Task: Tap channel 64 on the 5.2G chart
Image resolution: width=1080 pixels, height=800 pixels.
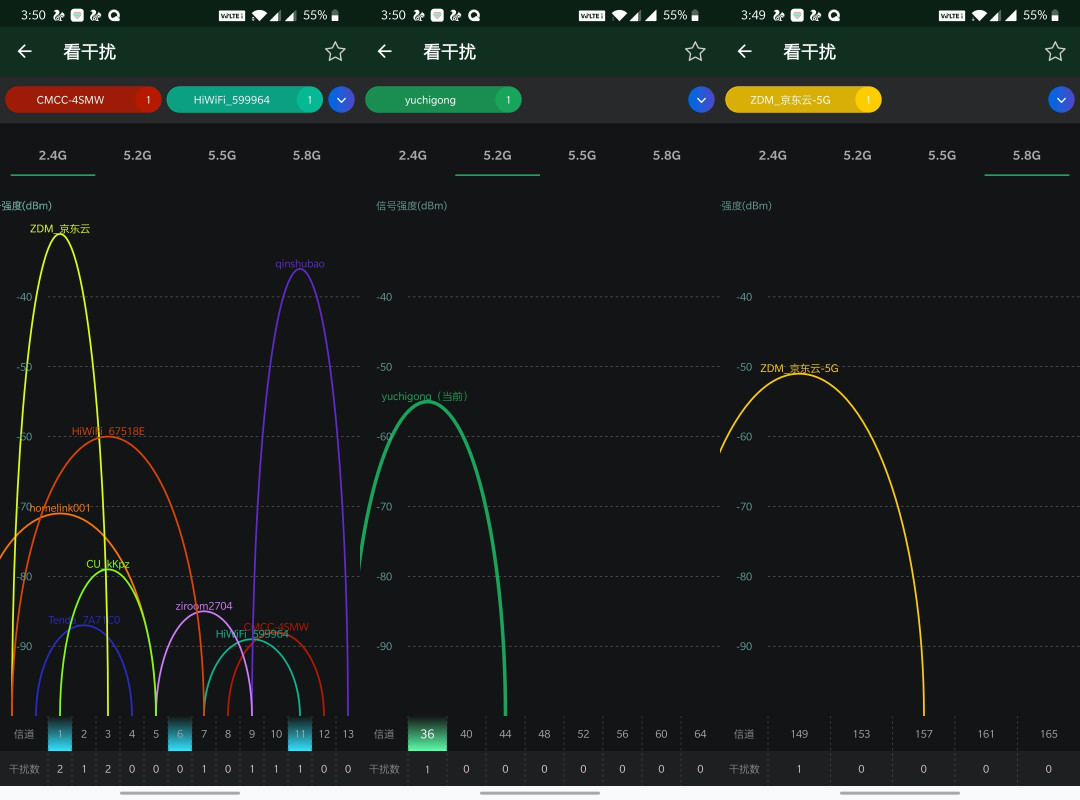Action: pos(700,734)
